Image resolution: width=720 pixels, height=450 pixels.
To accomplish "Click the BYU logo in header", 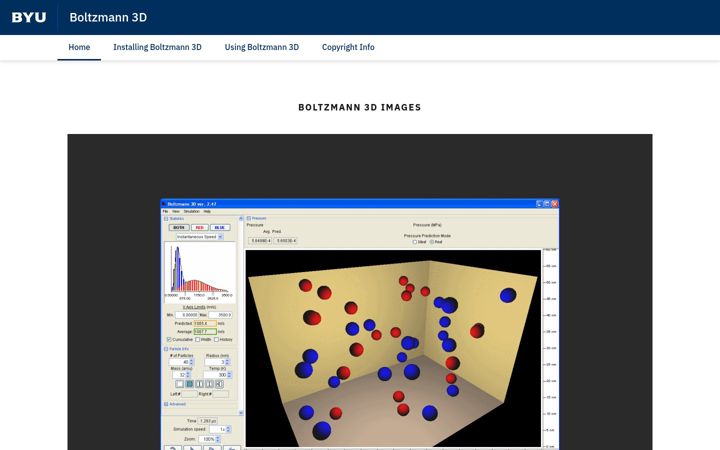I will pos(28,17).
